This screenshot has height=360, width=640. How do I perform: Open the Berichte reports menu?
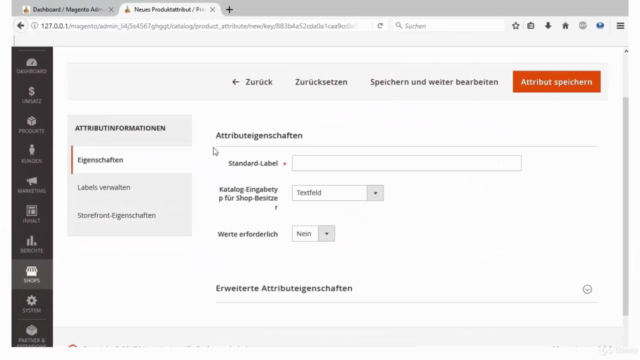click(x=31, y=244)
